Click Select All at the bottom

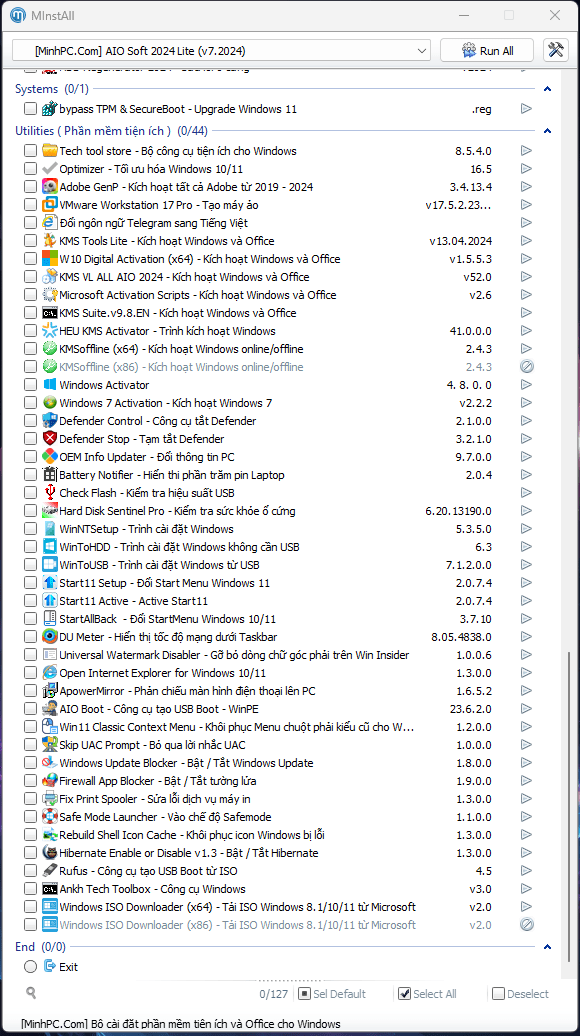coord(428,994)
